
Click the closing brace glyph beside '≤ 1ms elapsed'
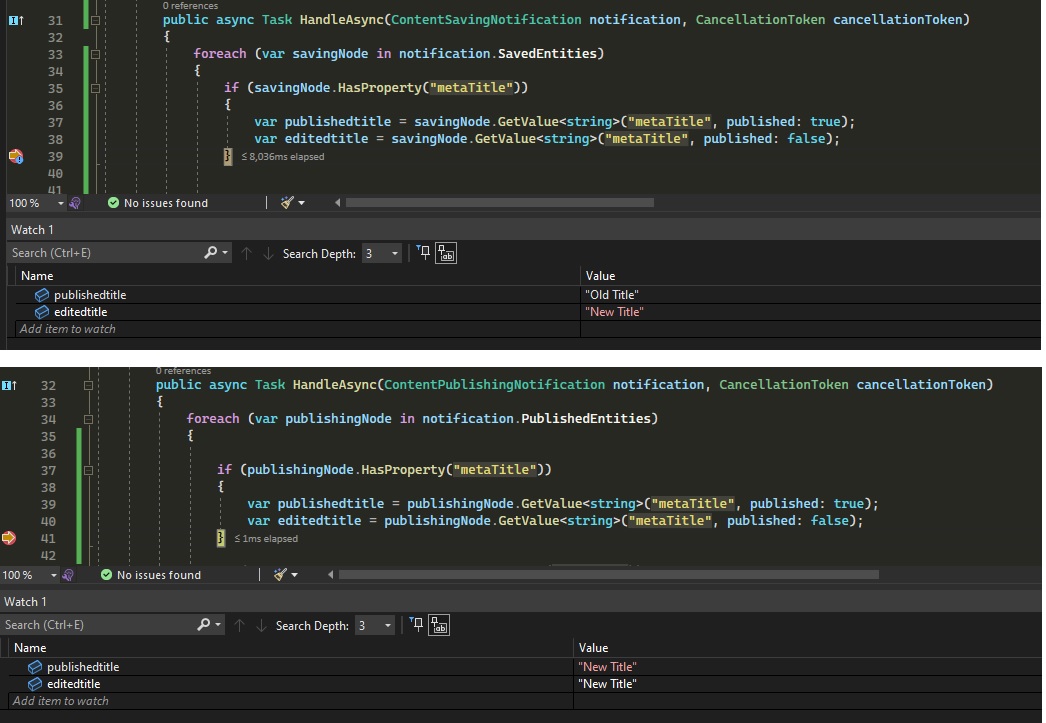221,538
